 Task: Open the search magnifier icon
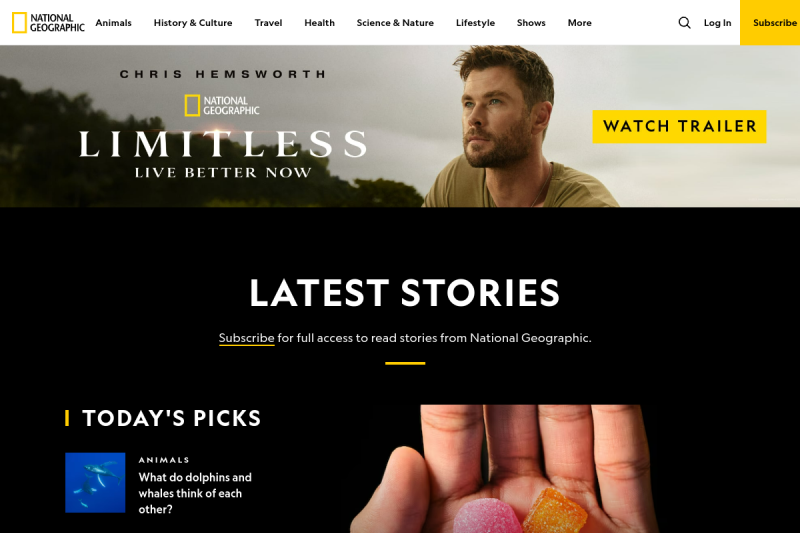pyautogui.click(x=684, y=22)
